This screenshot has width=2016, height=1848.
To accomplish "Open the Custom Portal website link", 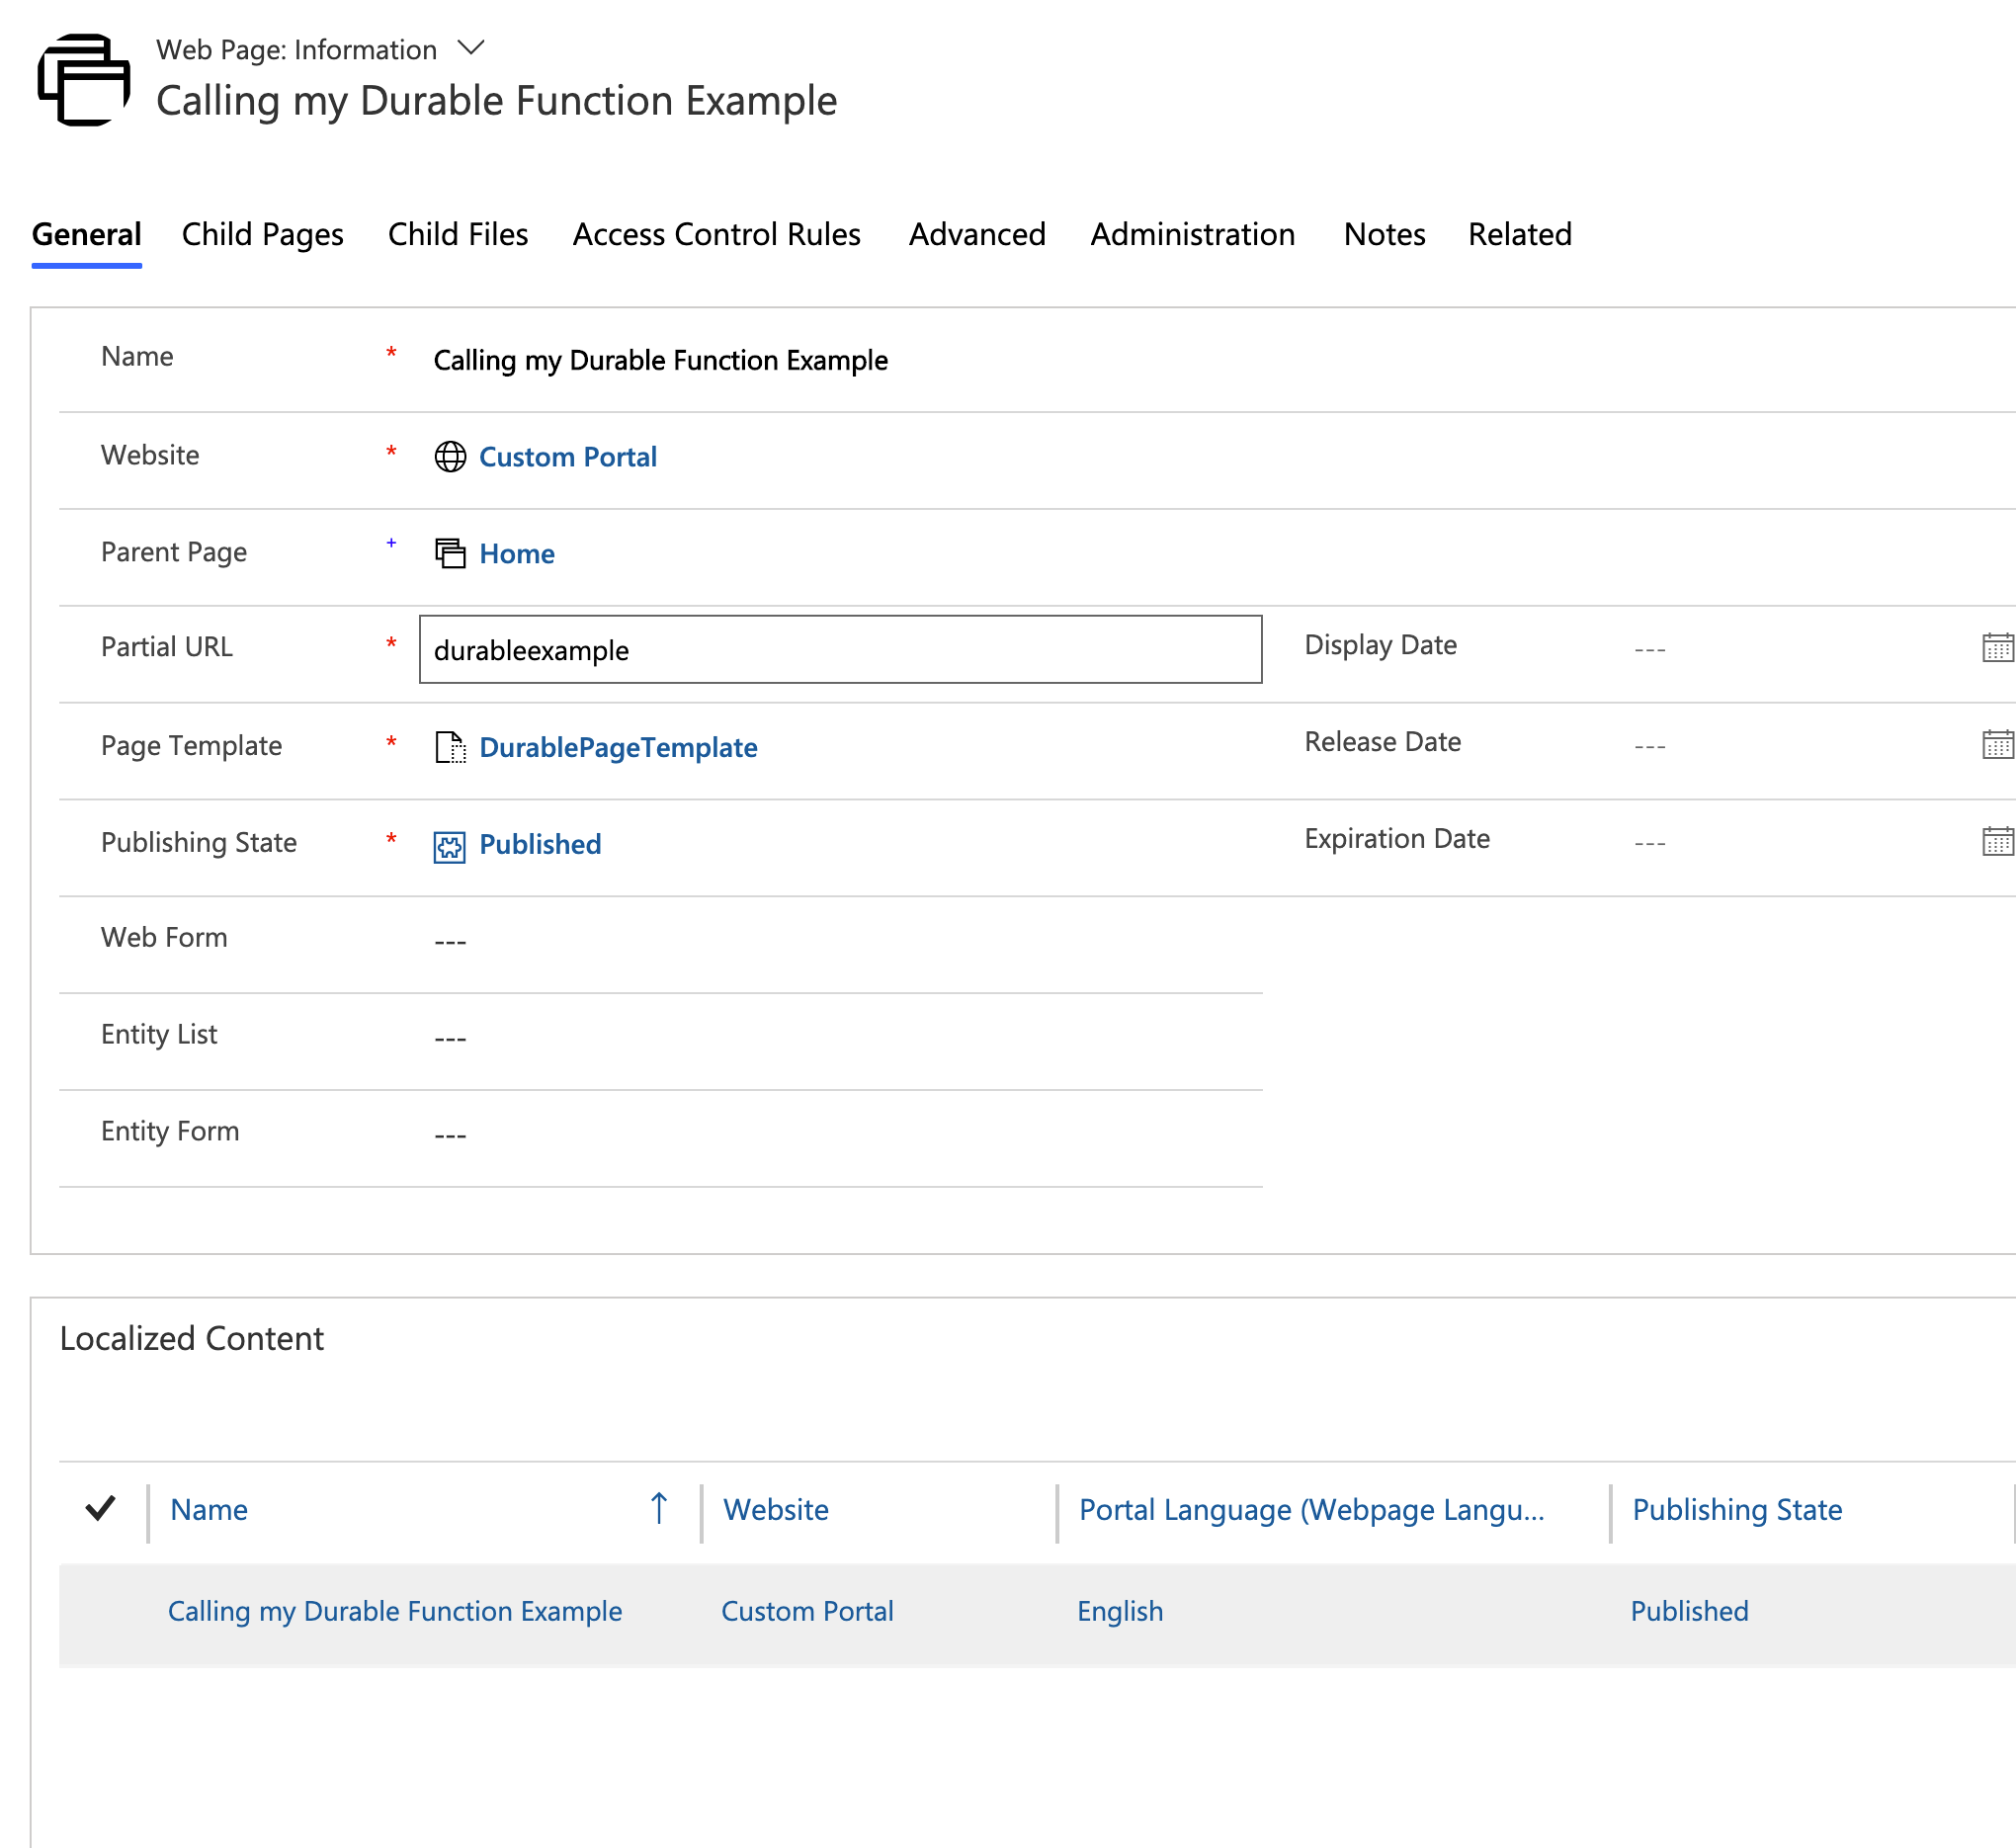I will pos(568,457).
